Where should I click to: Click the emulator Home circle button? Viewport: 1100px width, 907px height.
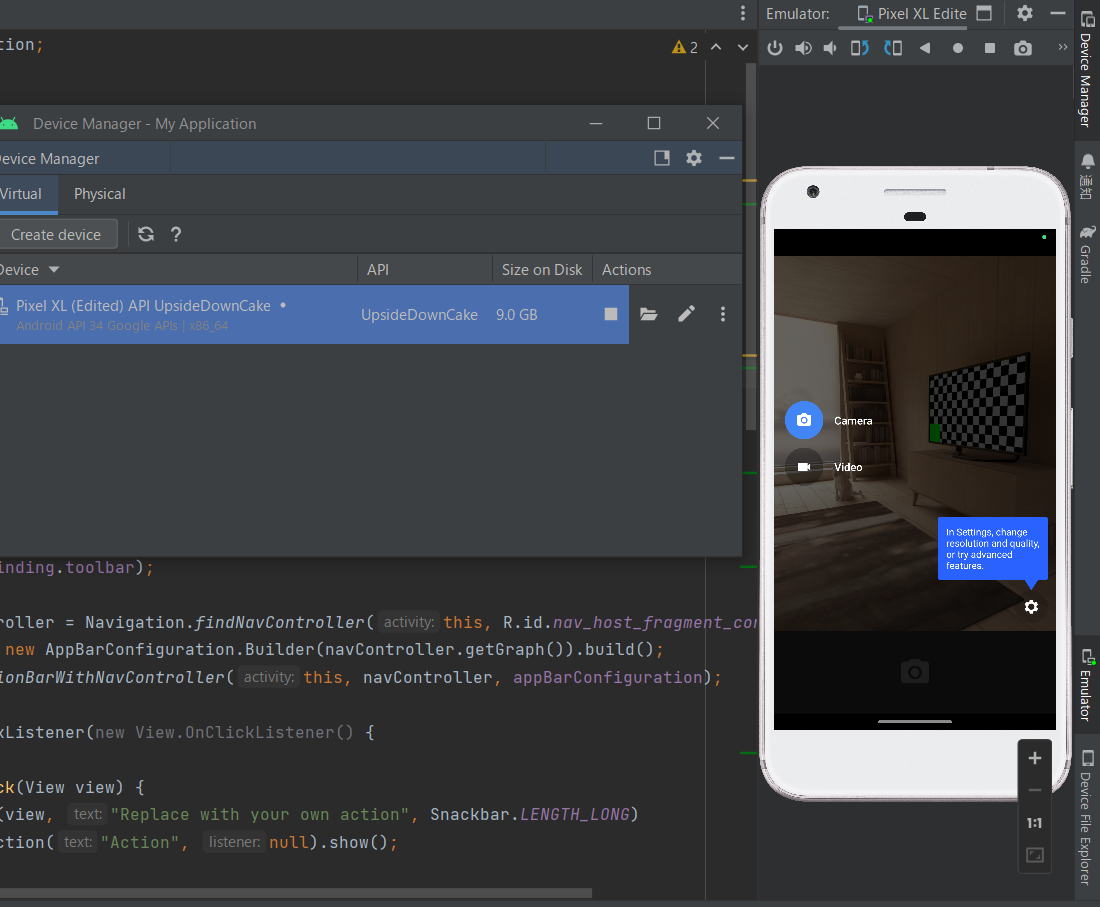coord(958,48)
